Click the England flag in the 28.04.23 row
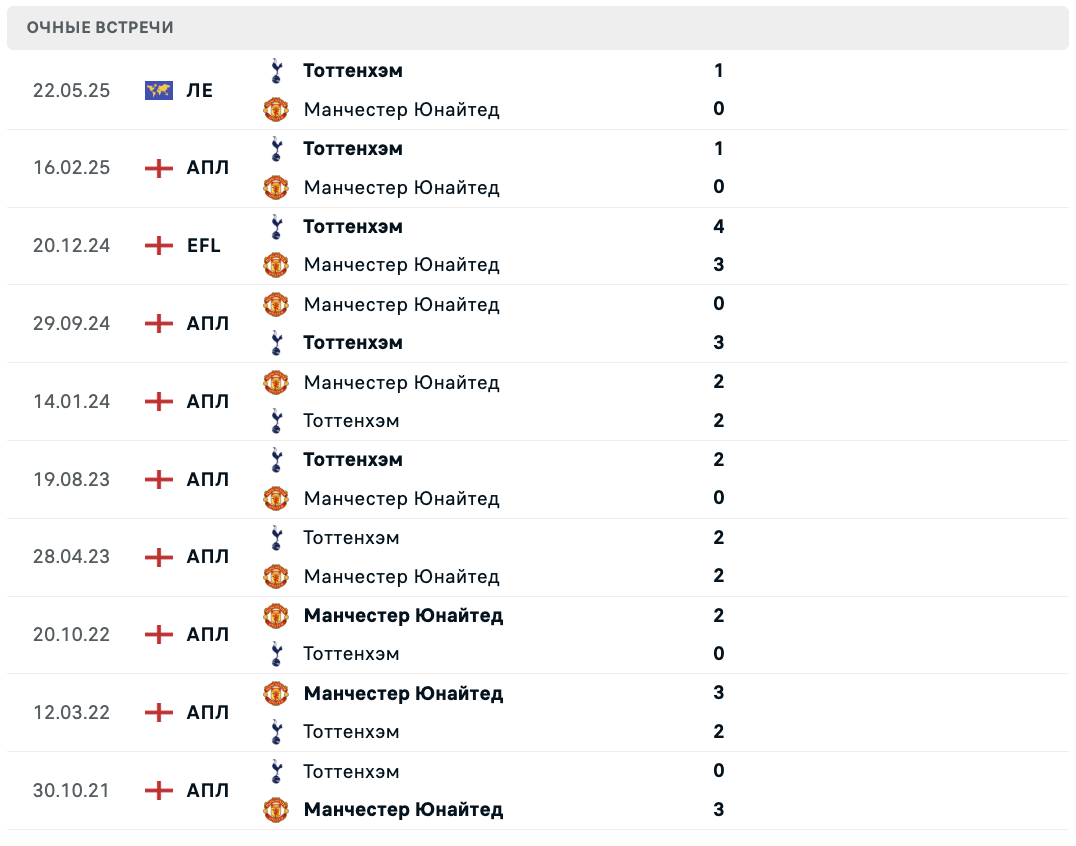Viewport: 1076px width, 846px height. click(158, 556)
